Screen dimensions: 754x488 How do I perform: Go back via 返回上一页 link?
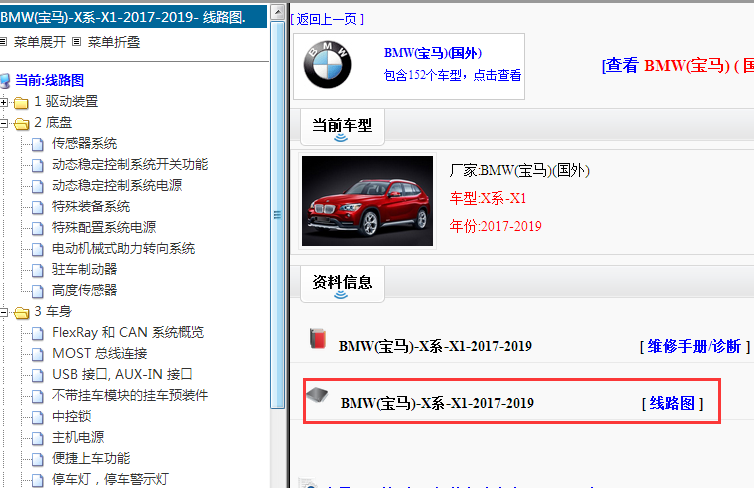pyautogui.click(x=327, y=19)
